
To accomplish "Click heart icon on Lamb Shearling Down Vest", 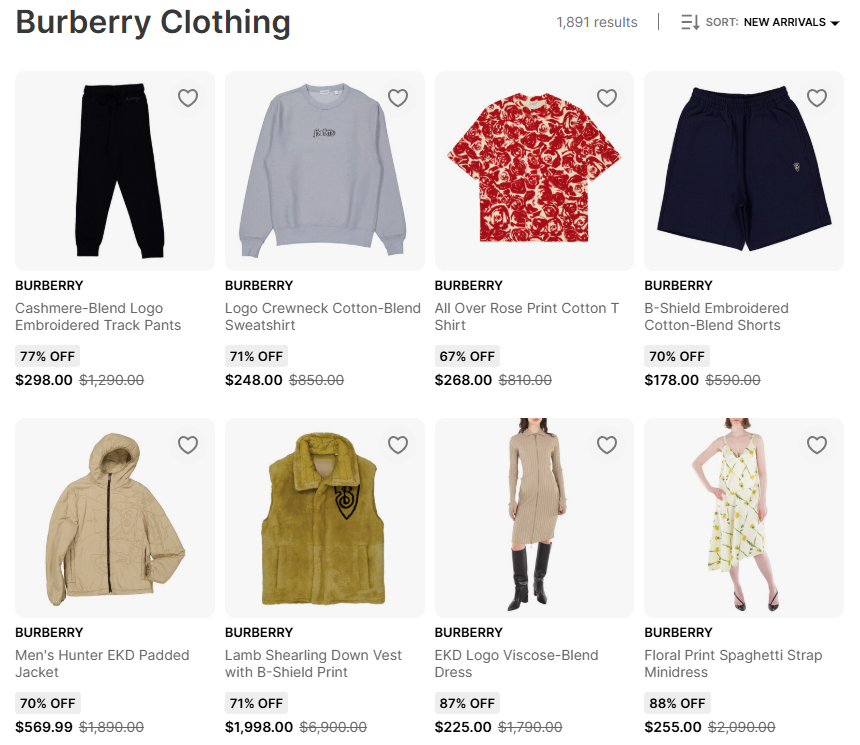I will [x=398, y=445].
